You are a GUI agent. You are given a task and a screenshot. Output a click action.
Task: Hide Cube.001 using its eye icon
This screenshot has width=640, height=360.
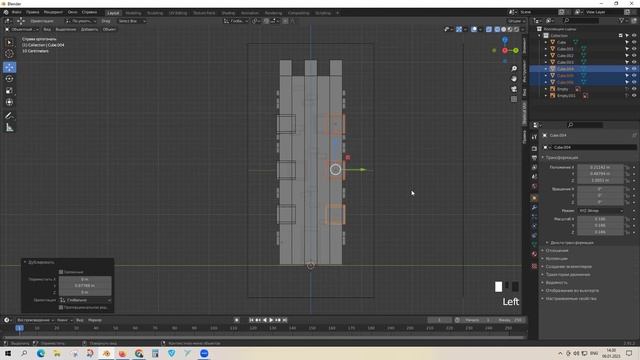[634, 49]
